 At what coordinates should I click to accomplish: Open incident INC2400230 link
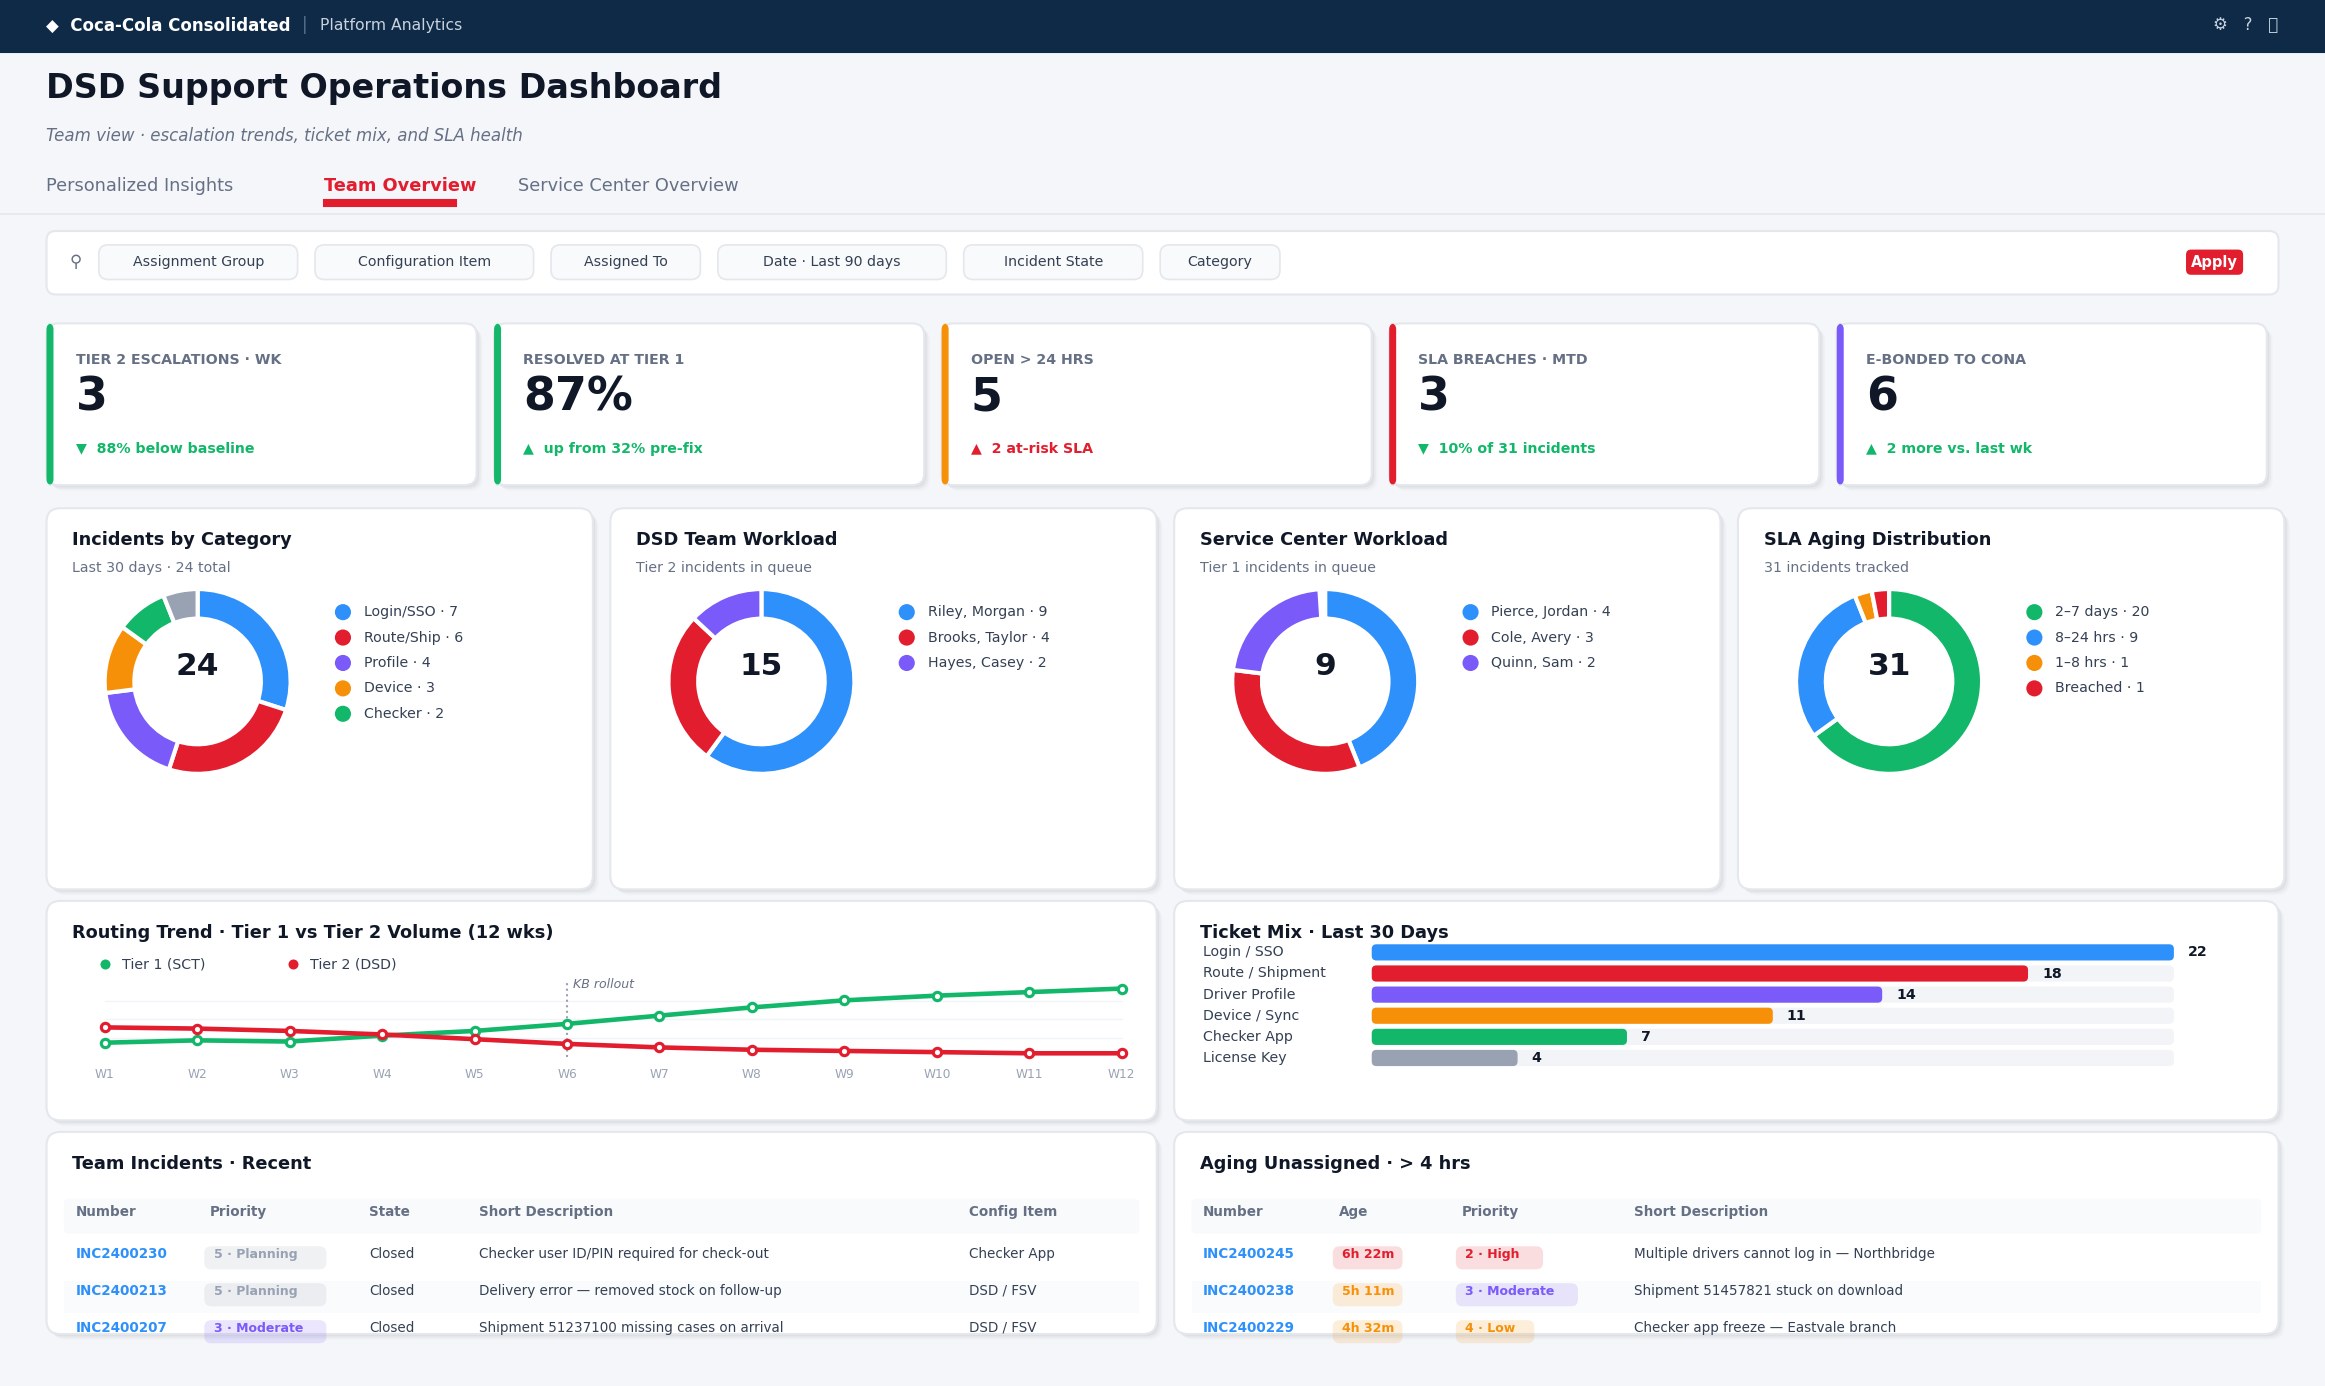[121, 1253]
